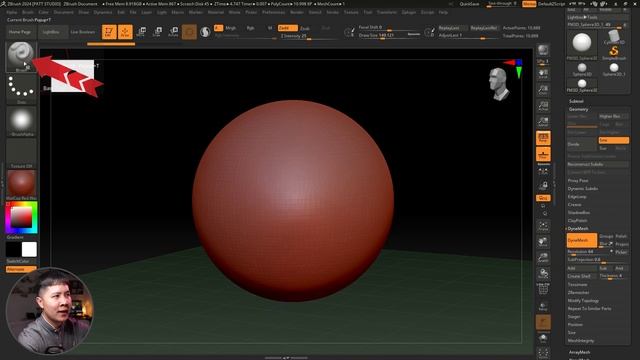Open the BrushAlpha selector

click(x=21, y=121)
